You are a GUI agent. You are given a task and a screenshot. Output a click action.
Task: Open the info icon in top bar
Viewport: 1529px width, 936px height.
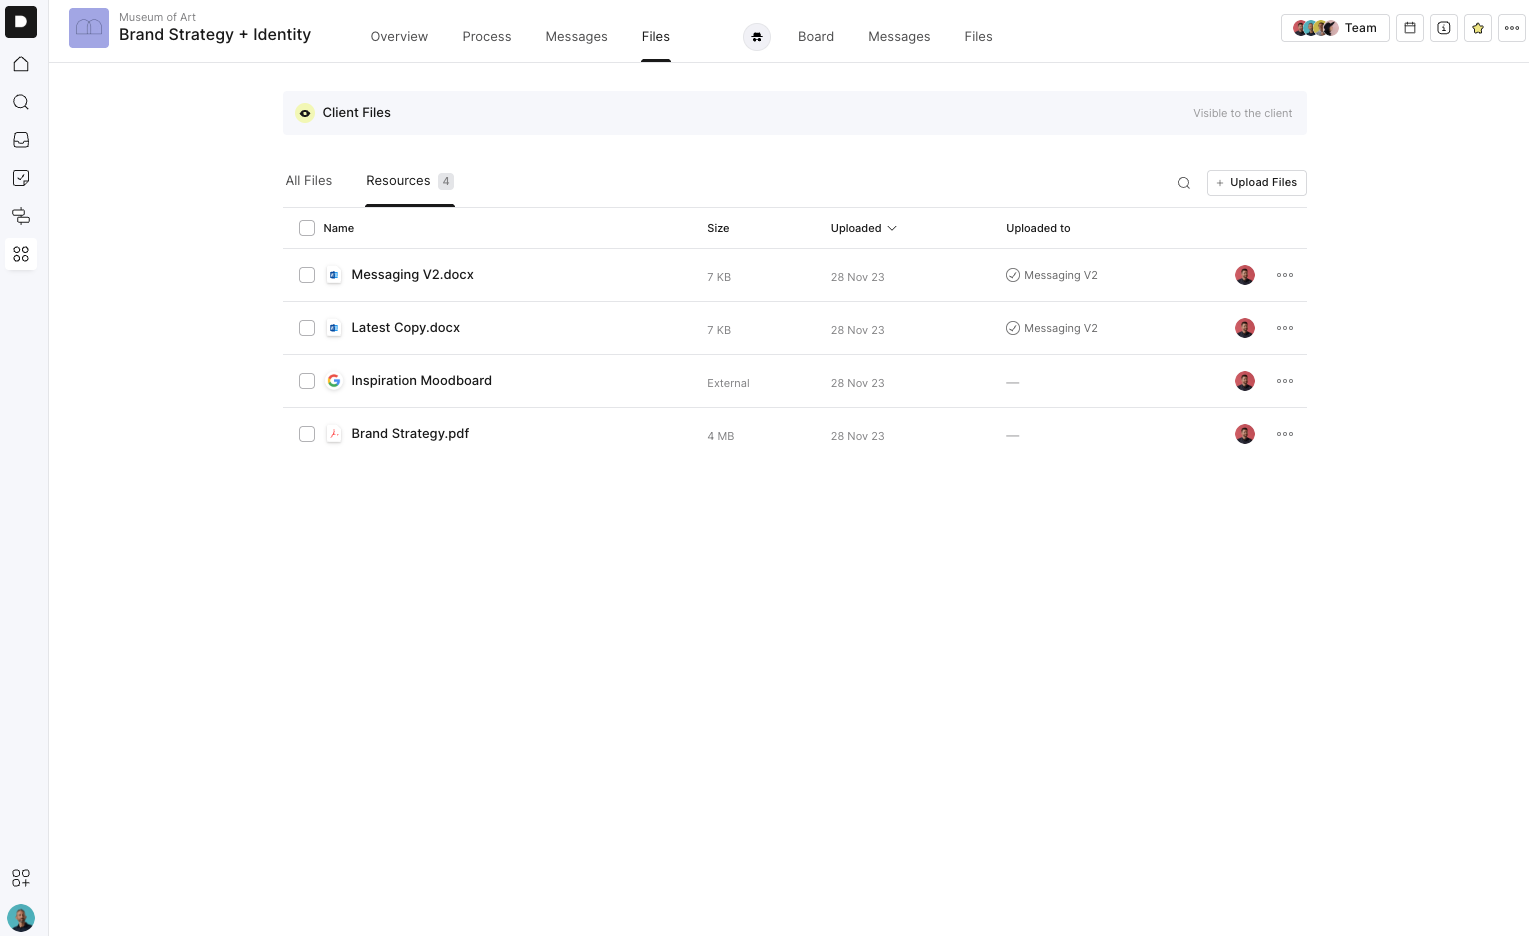click(1444, 28)
